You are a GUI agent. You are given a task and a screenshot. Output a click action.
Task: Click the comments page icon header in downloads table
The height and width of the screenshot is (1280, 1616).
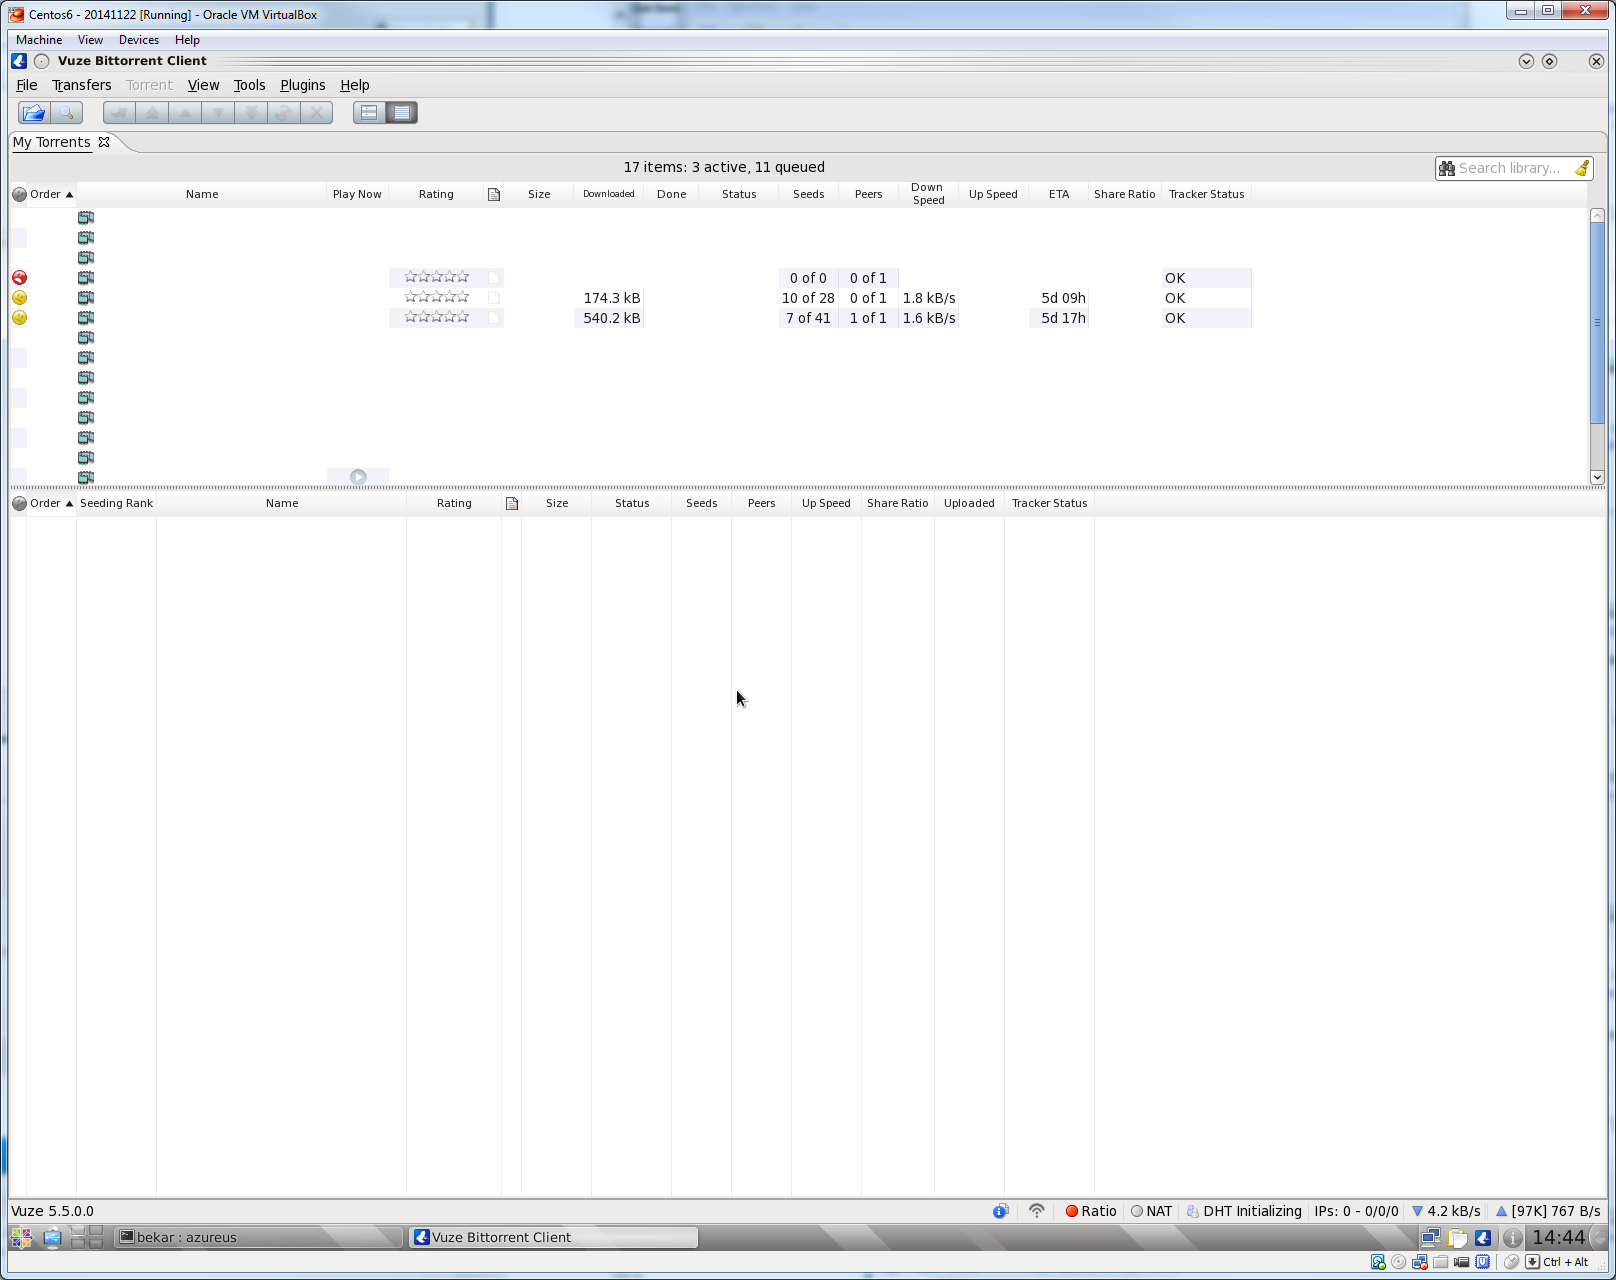(x=494, y=194)
